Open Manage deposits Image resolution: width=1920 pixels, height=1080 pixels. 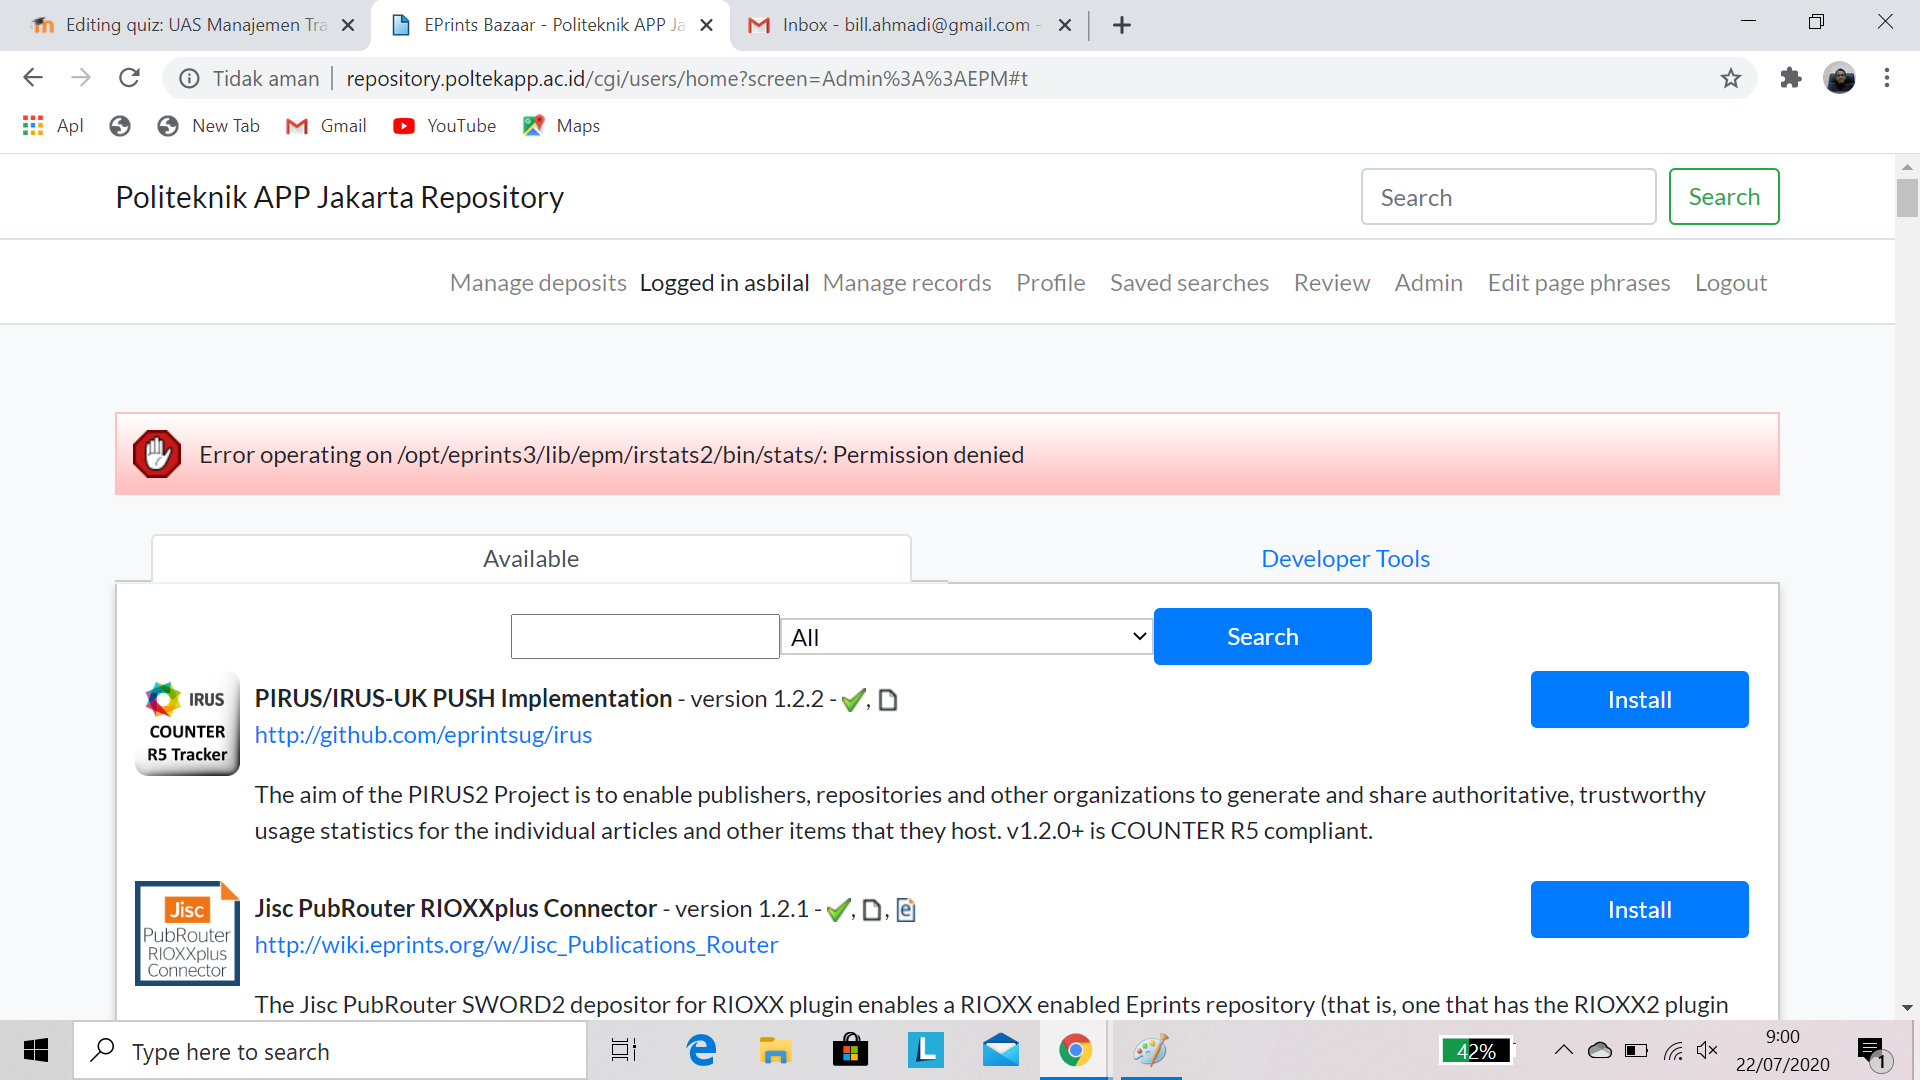click(538, 283)
